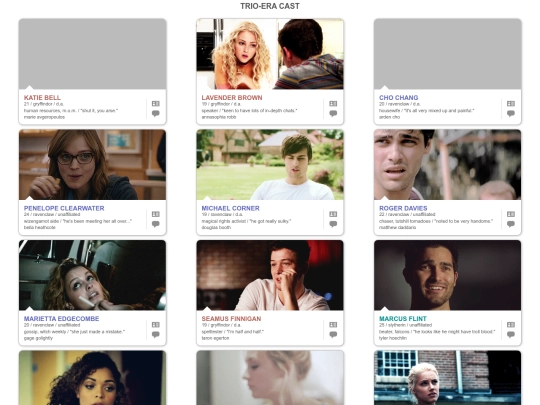Image resolution: width=540 pixels, height=405 pixels.
Task: Open the CHO CHANG name link
Action: pyautogui.click(x=398, y=97)
